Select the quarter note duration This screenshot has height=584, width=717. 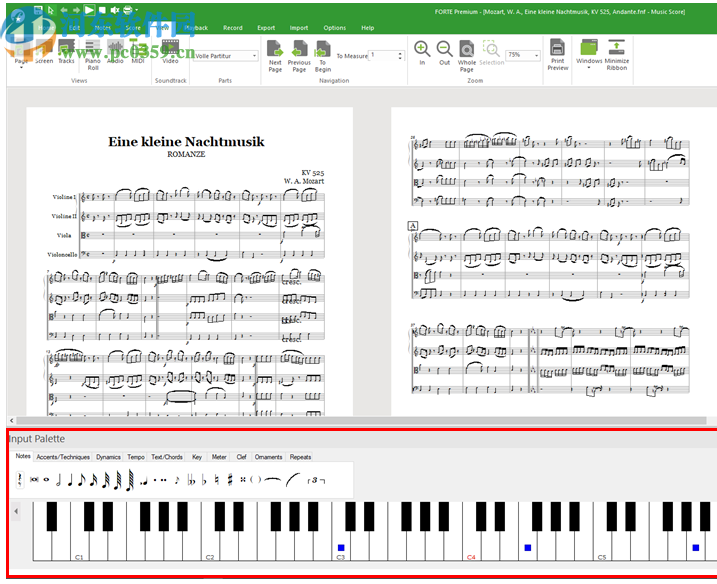point(70,480)
